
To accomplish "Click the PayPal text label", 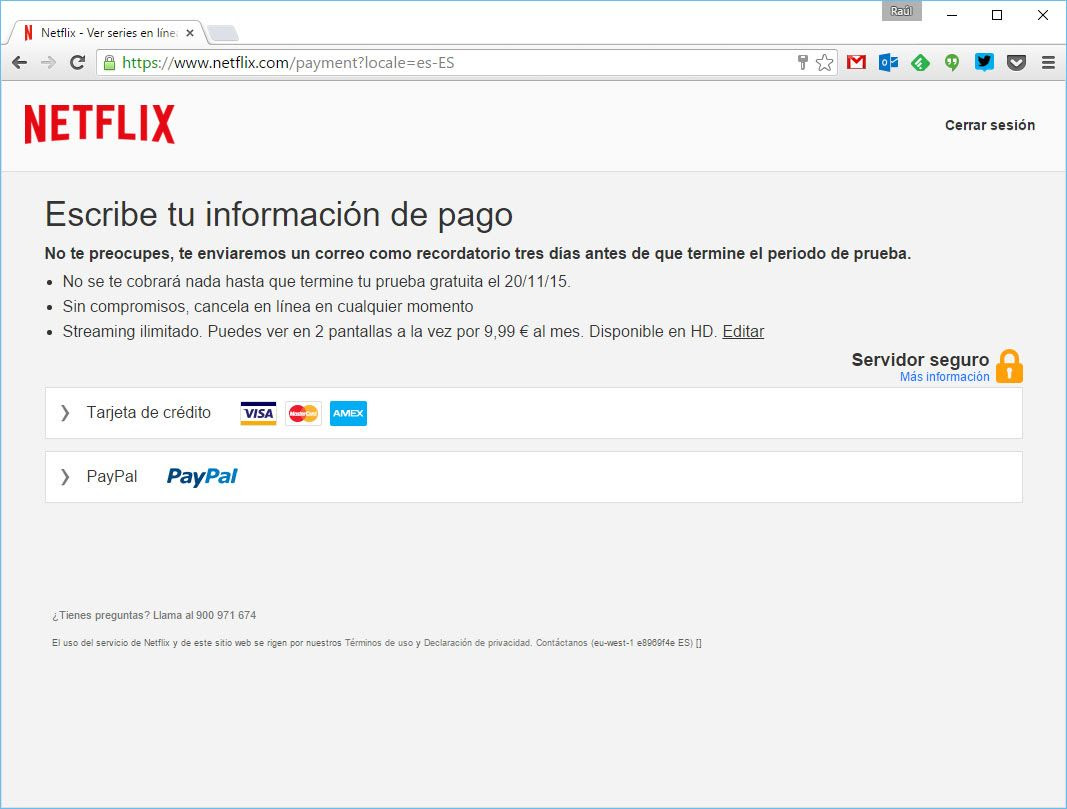I will coord(112,476).
